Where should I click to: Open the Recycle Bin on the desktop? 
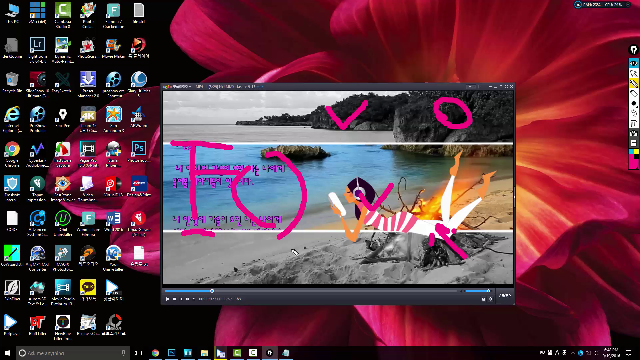[x=12, y=80]
